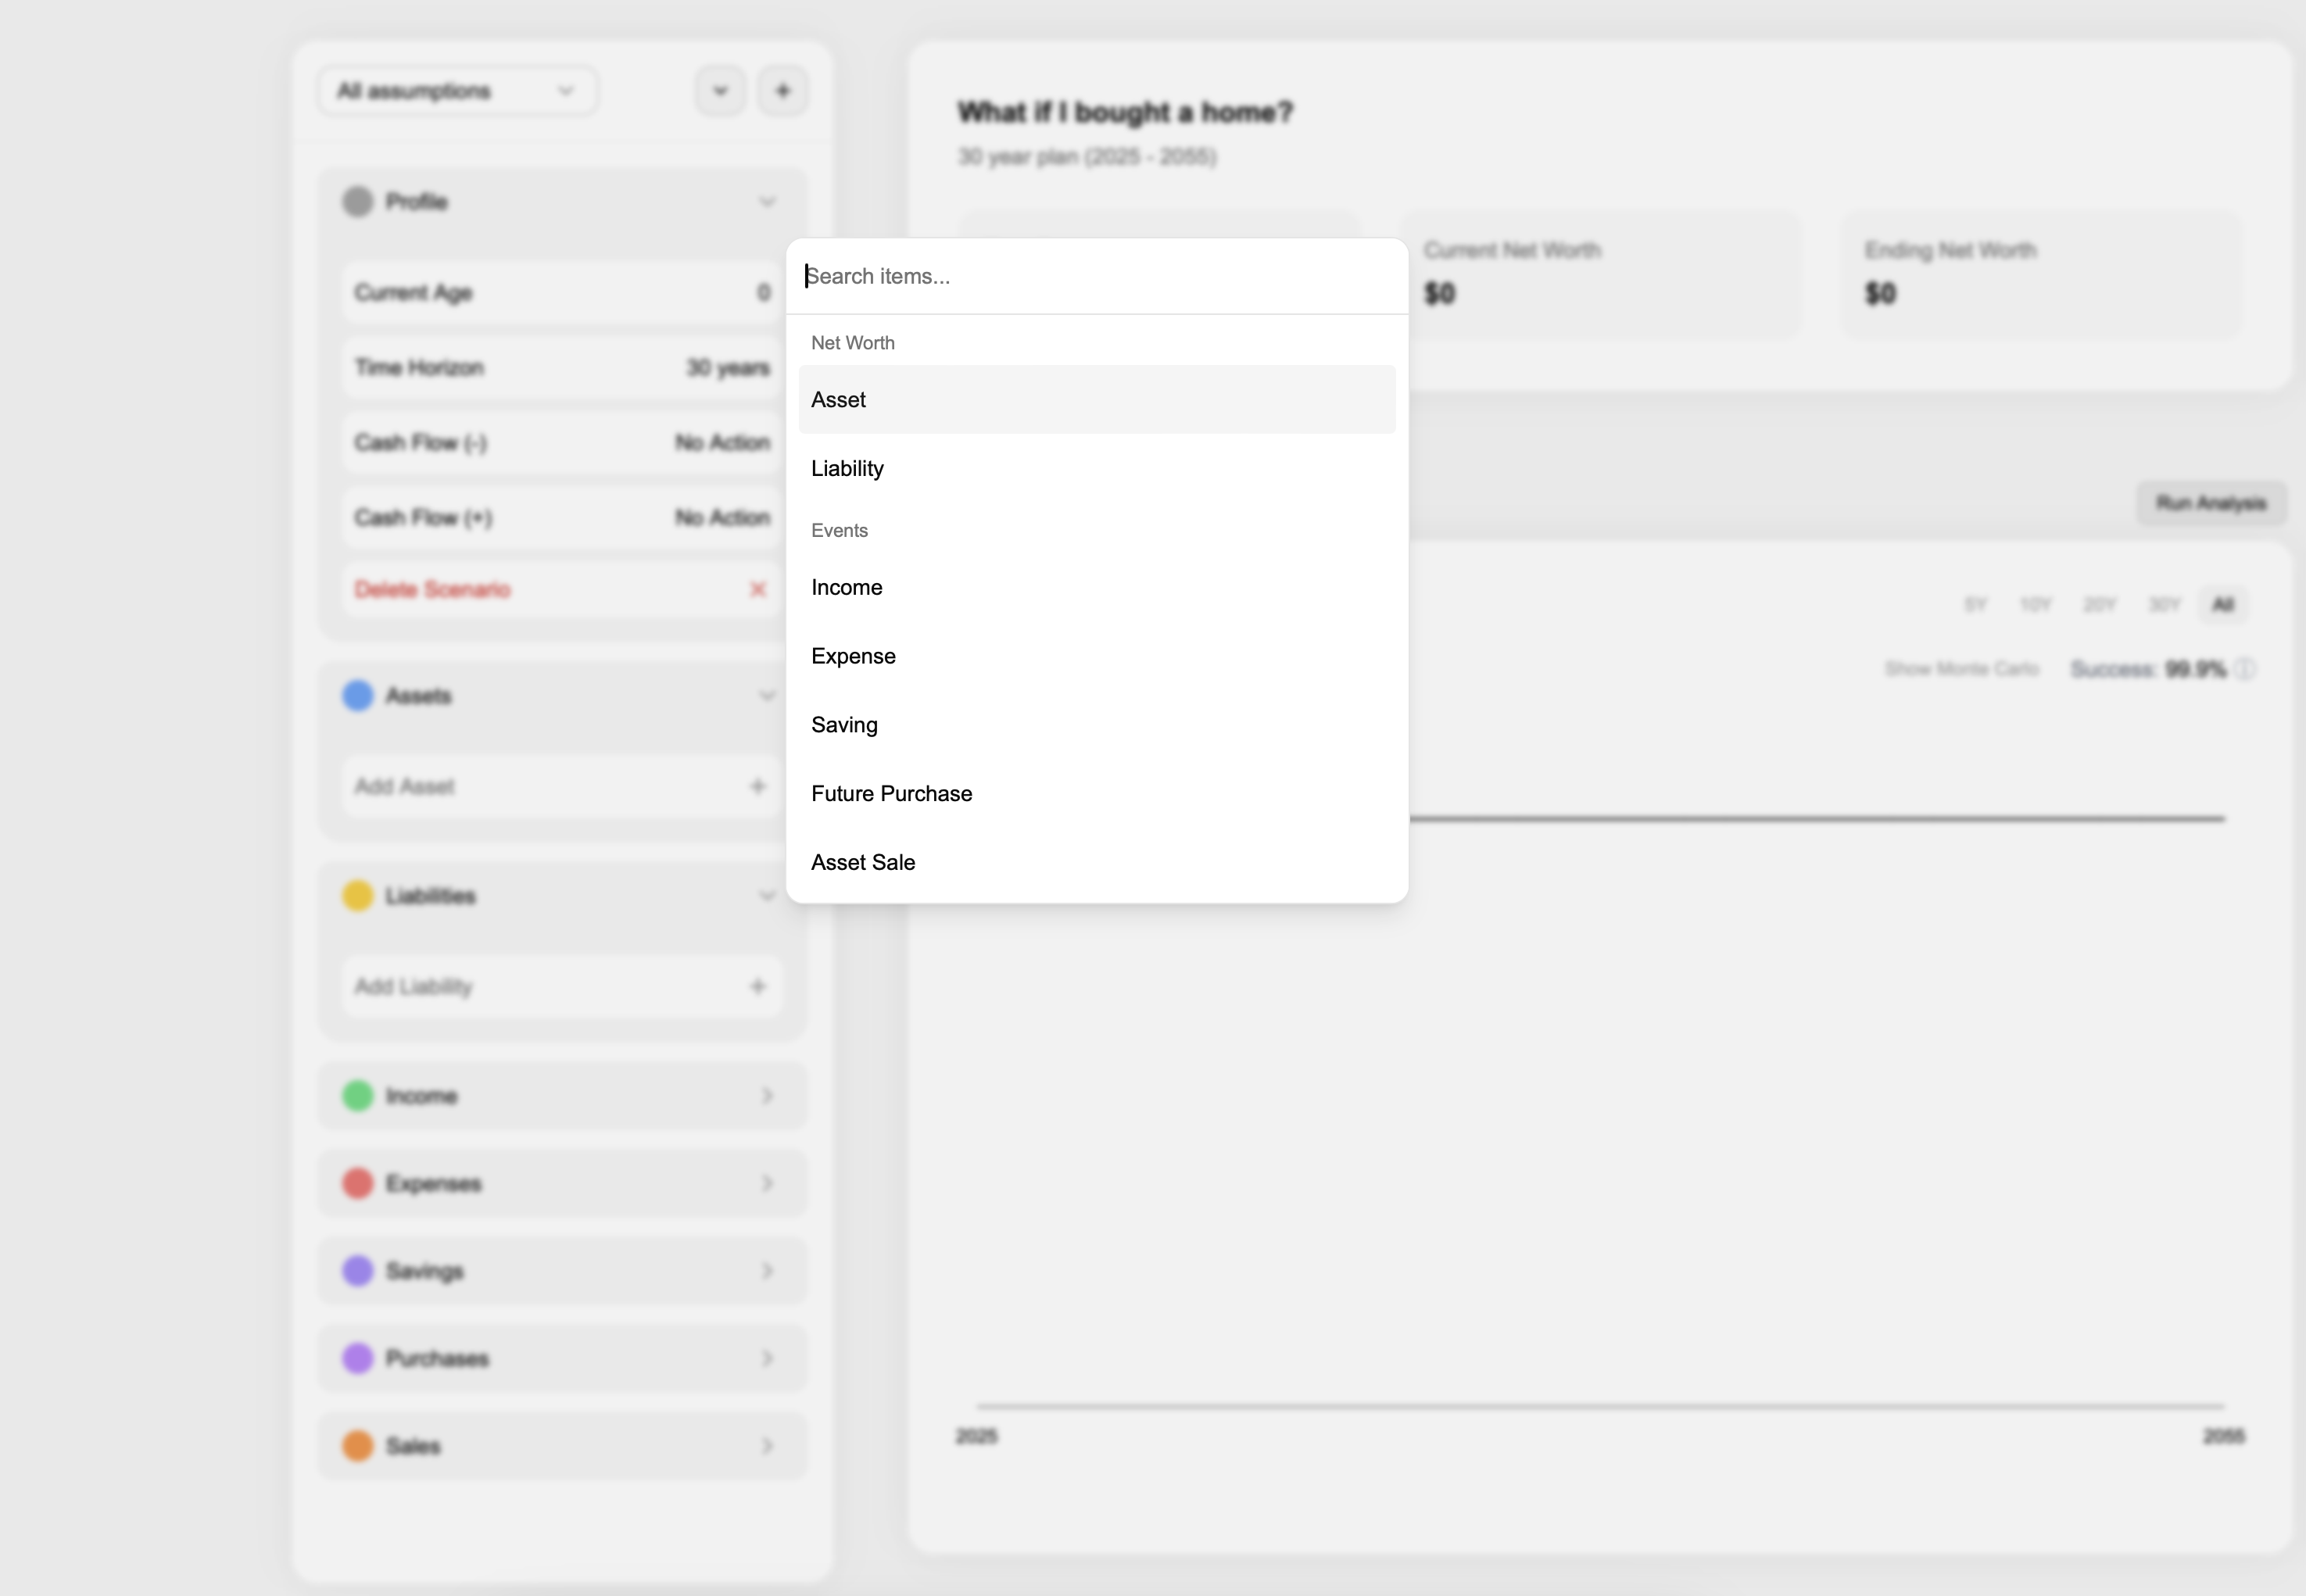
Task: Click plus icon next to Add Liability
Action: 757,987
